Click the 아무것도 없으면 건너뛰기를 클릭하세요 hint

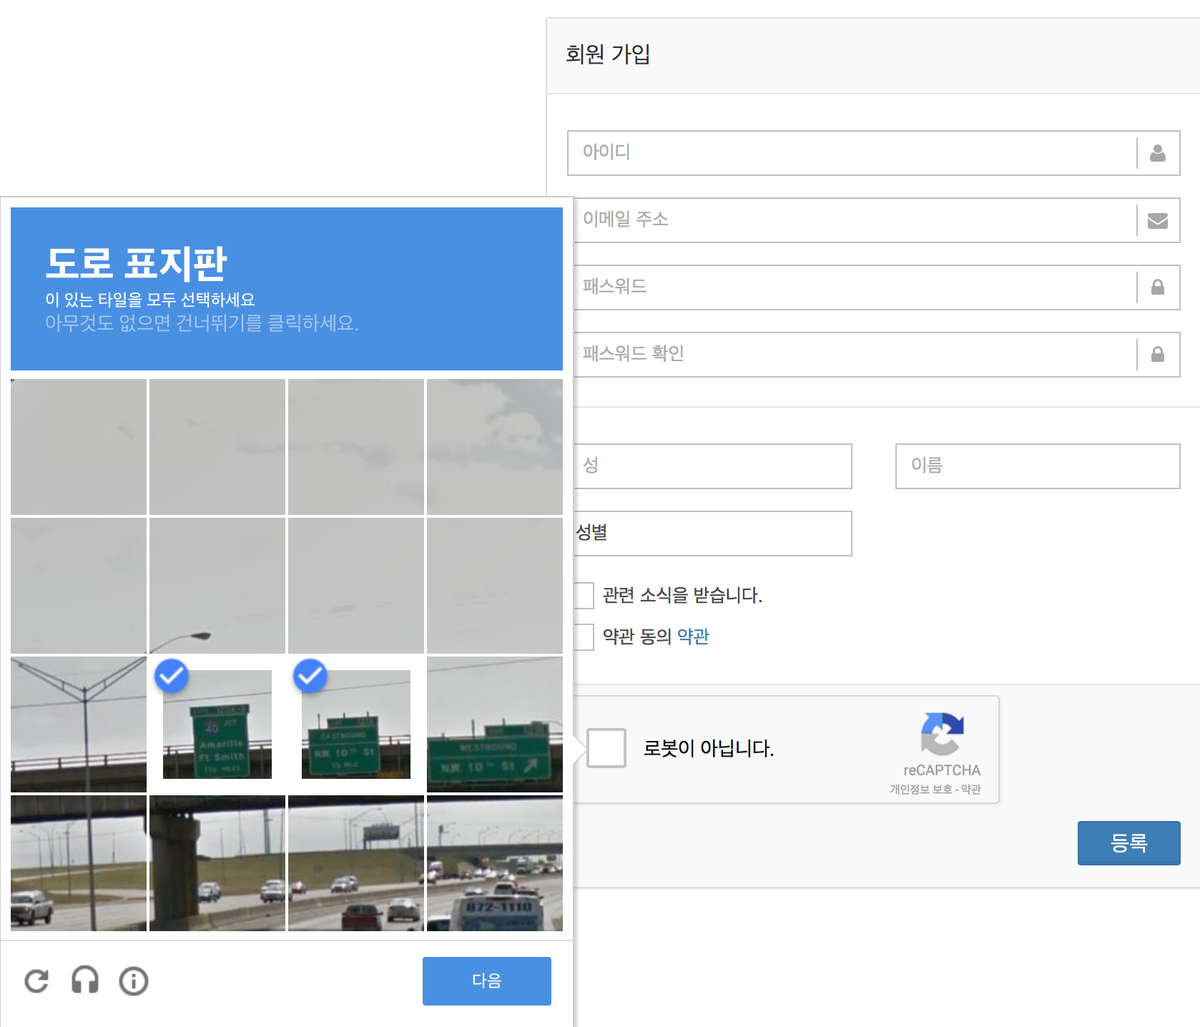point(202,323)
